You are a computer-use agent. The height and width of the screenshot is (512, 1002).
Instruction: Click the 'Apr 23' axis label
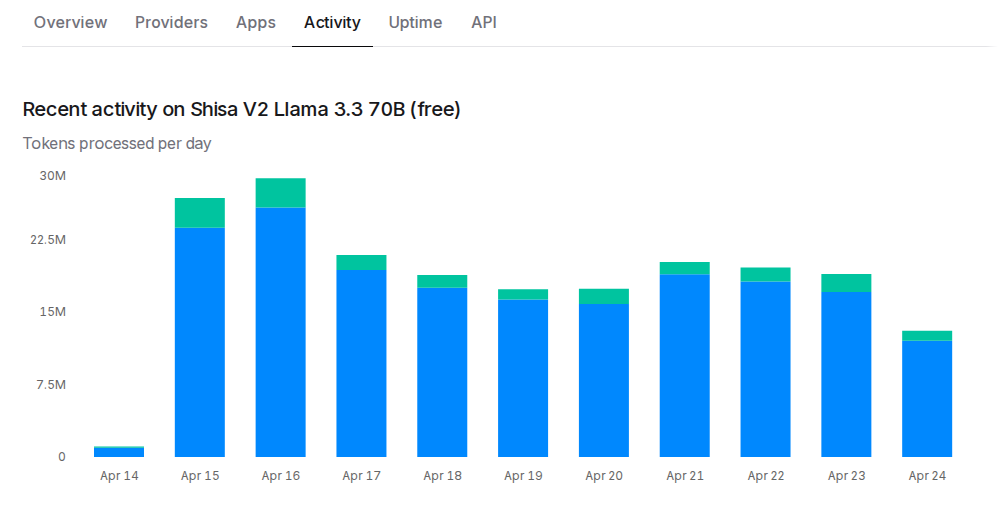[x=846, y=476]
